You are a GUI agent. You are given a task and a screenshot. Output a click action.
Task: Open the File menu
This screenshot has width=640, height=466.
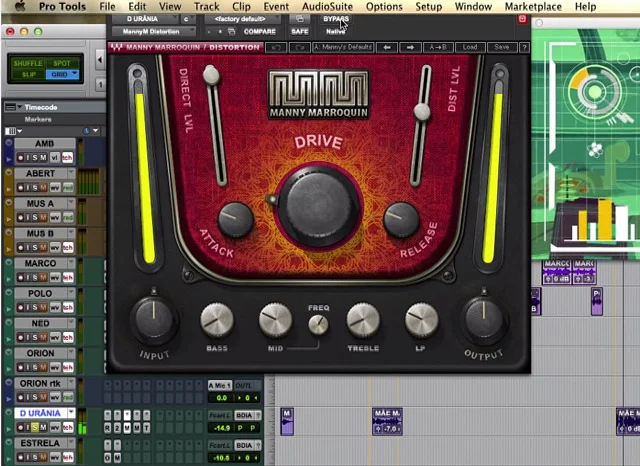(x=107, y=7)
